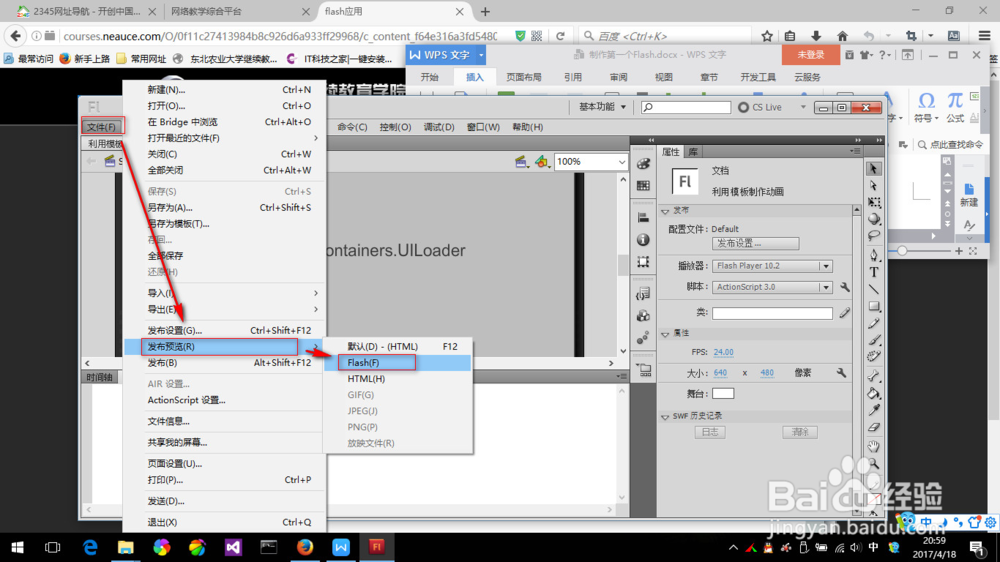Open the 基本功能 workspace dropdown
The width and height of the screenshot is (1000, 562).
coord(601,107)
